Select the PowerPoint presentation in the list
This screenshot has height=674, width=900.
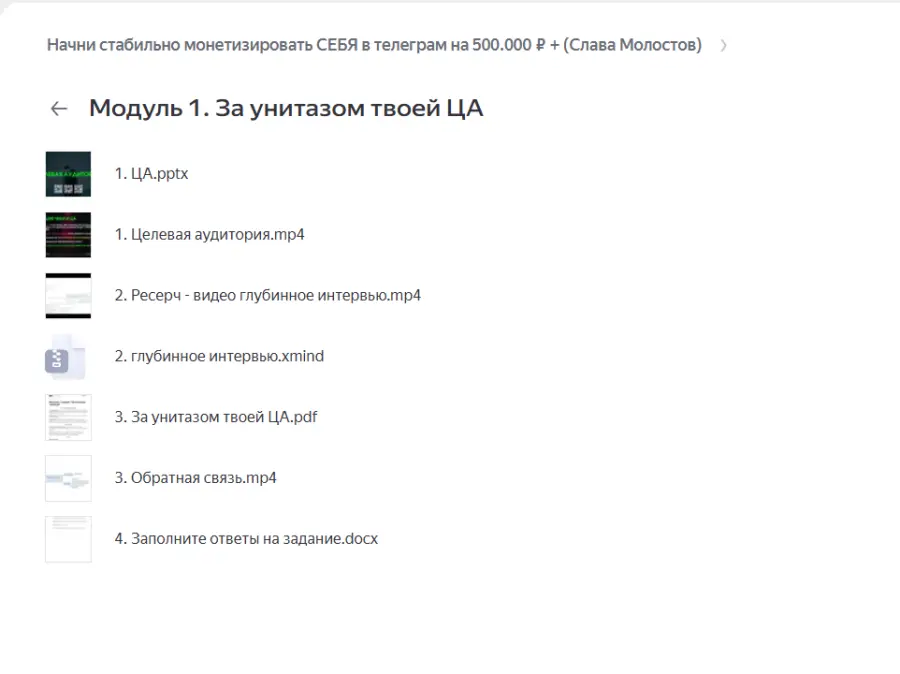coord(152,174)
